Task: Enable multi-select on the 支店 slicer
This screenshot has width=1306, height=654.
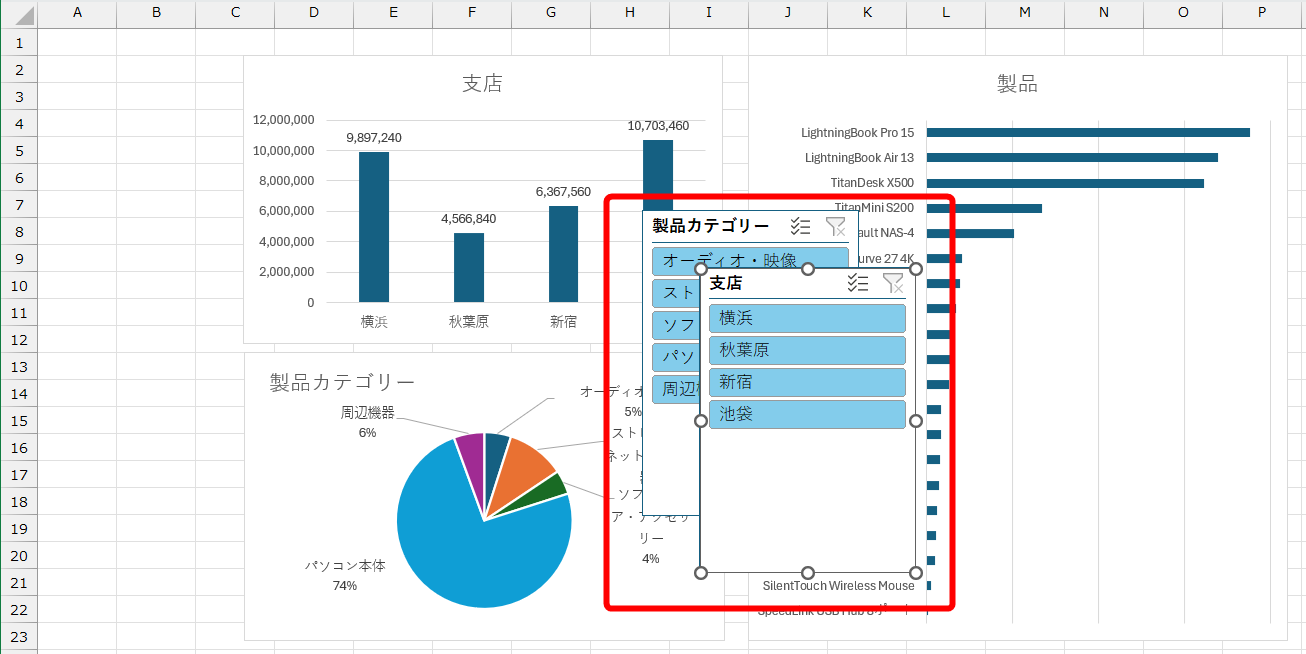Action: (857, 284)
